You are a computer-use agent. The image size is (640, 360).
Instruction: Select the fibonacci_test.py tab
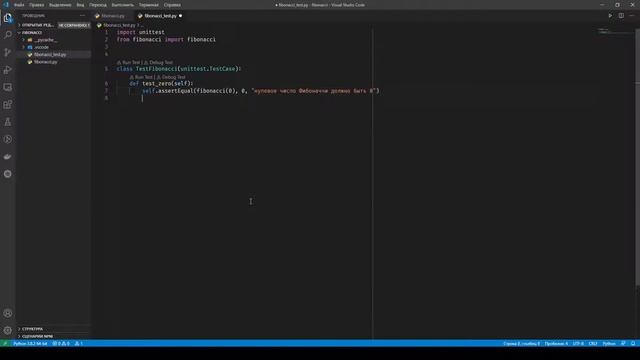pos(160,16)
